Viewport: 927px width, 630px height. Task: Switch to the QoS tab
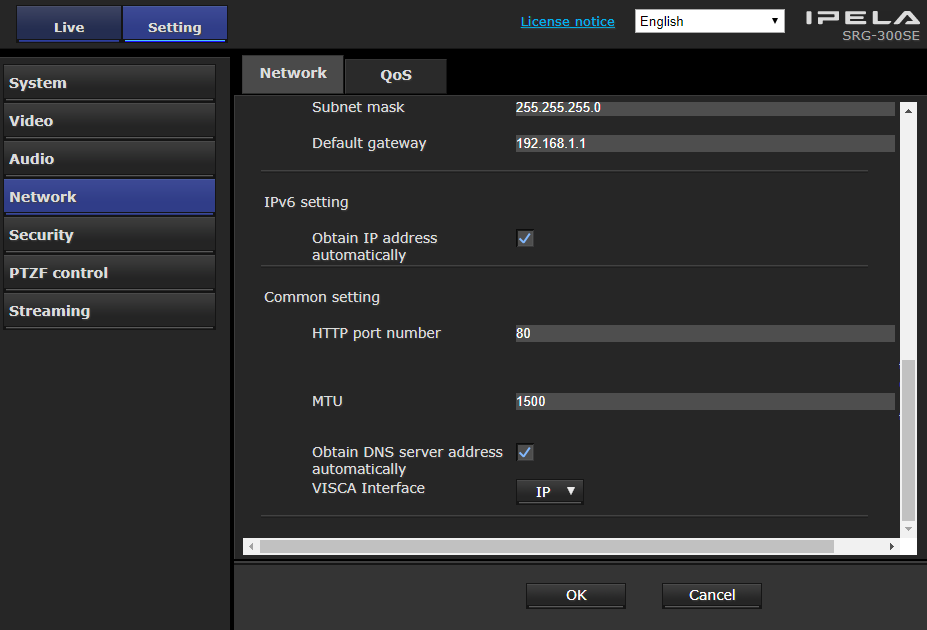click(396, 75)
